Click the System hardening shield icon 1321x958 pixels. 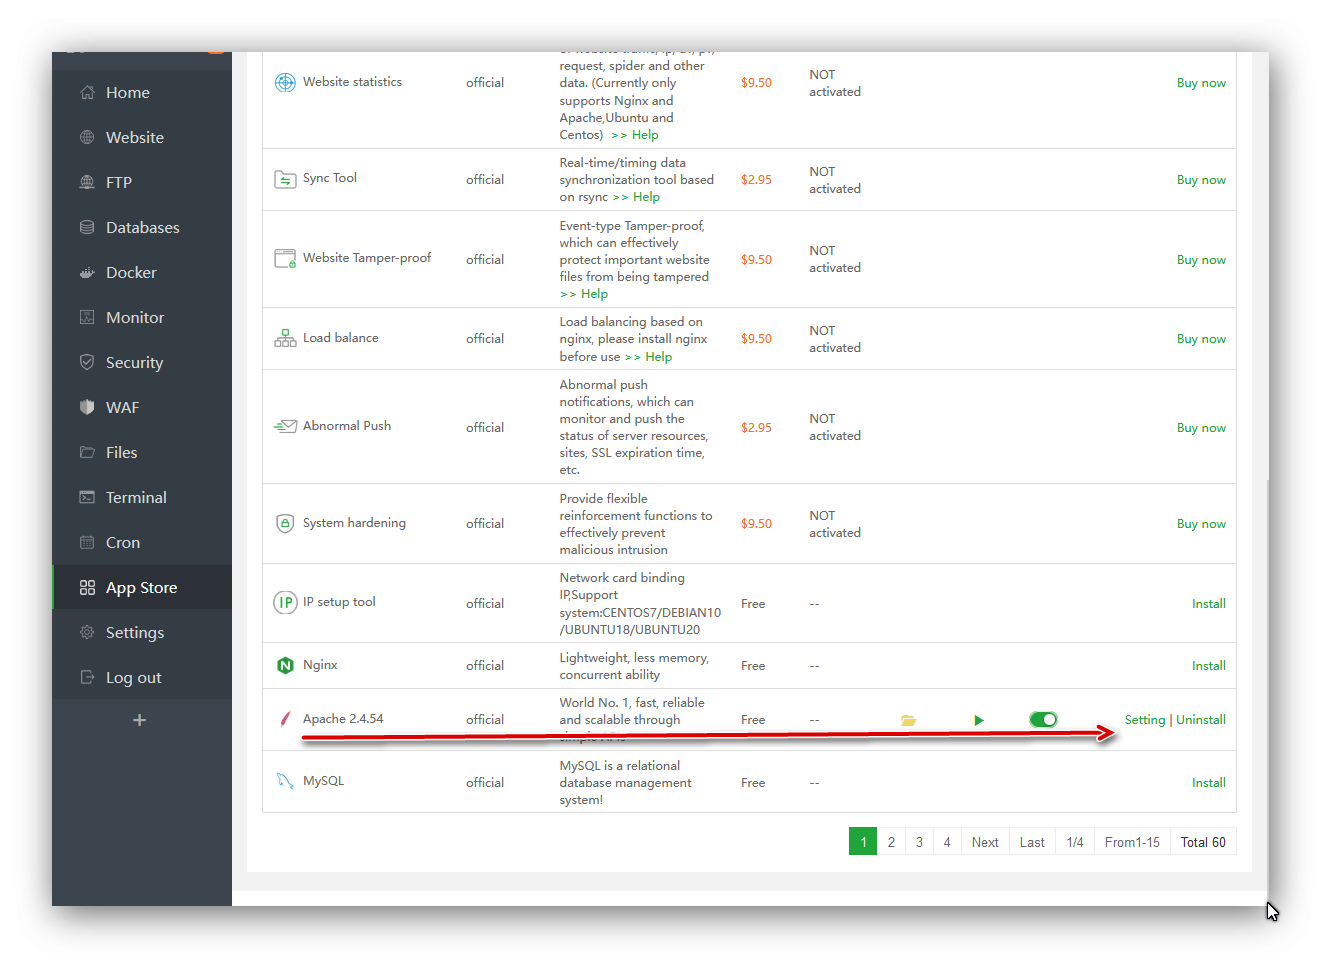click(x=285, y=523)
